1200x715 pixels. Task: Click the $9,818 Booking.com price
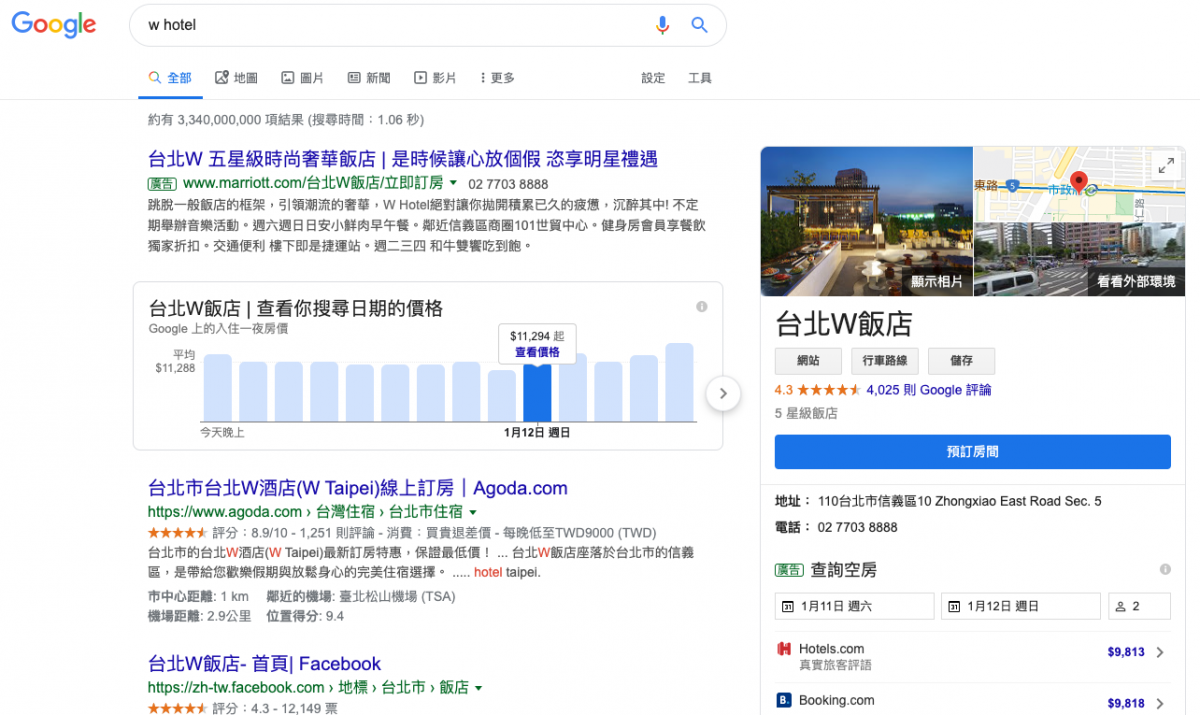click(1126, 704)
